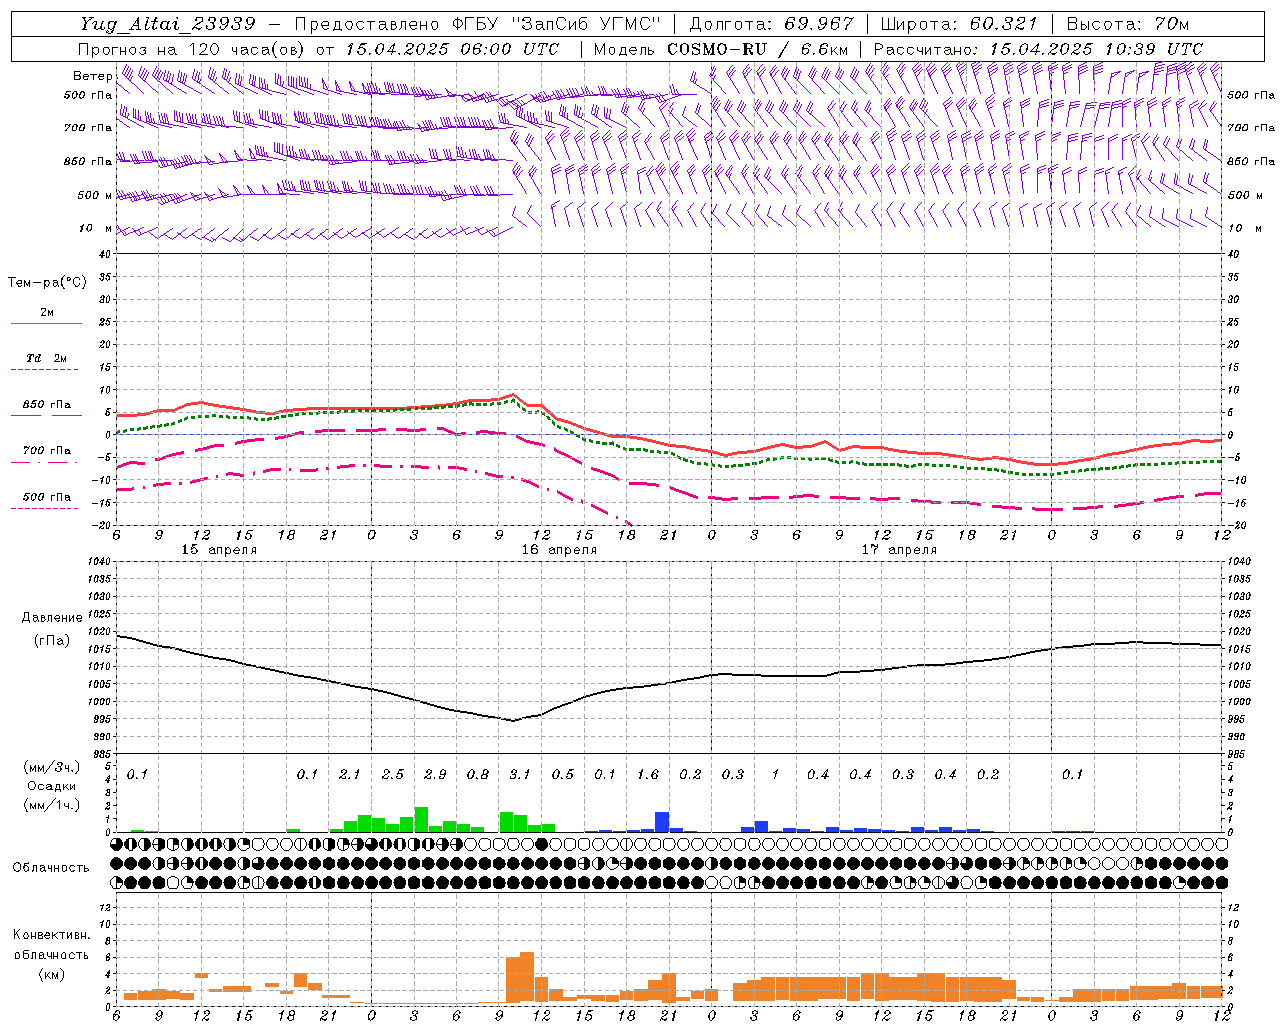Select the Облачность cloud cover label

tap(51, 868)
